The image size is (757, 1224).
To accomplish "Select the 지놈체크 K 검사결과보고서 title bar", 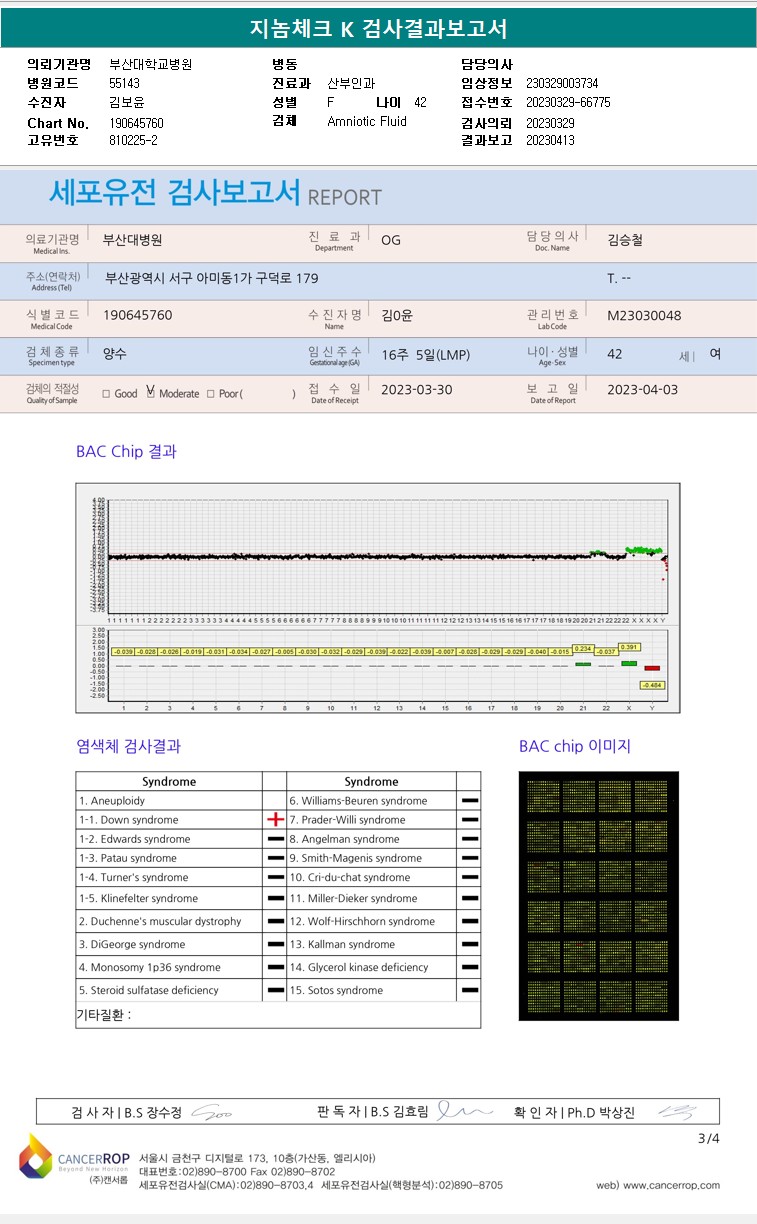I will (378, 29).
